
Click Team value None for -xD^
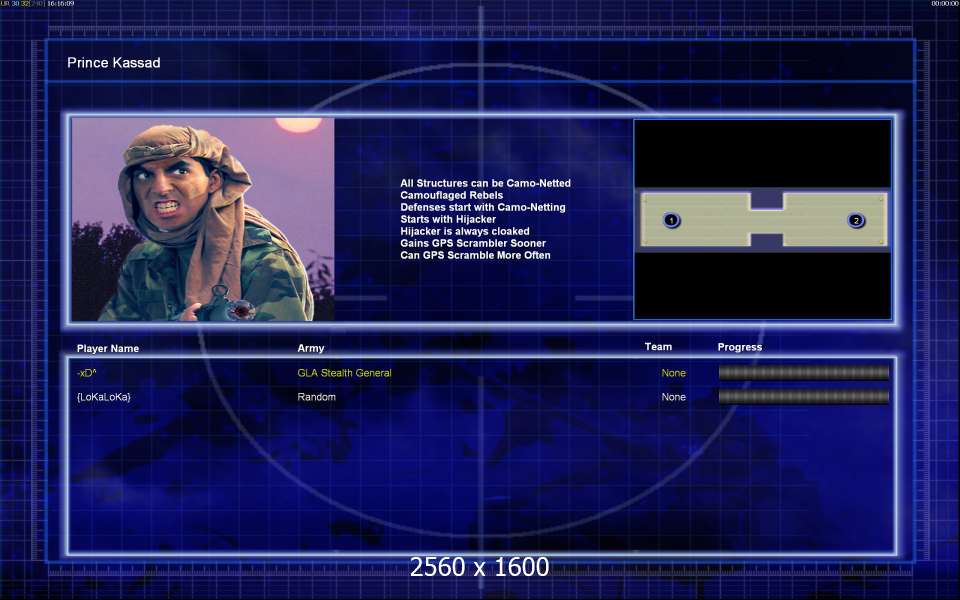point(673,373)
